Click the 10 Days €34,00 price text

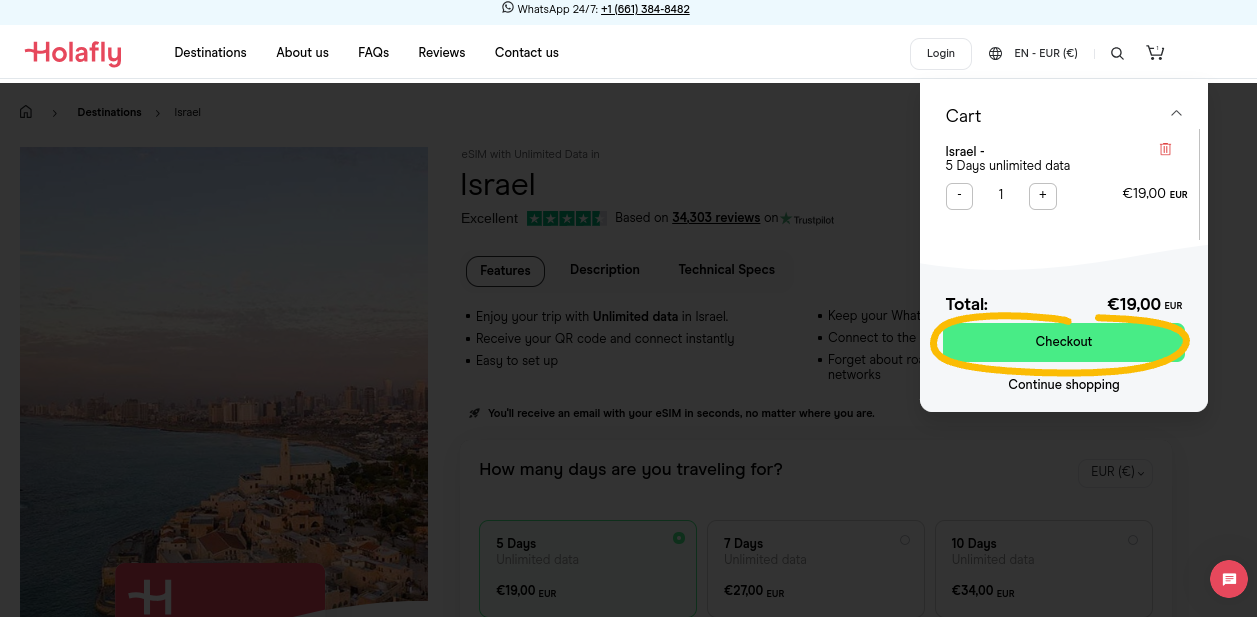[x=982, y=592]
